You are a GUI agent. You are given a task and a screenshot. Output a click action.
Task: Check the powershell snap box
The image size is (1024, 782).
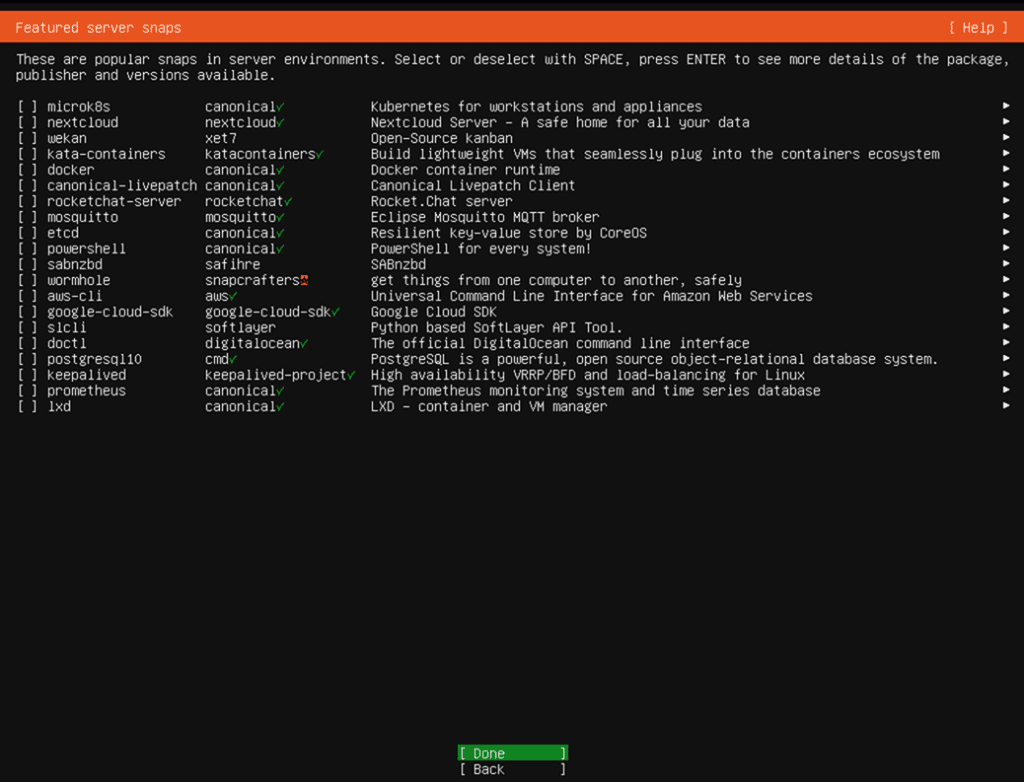click(27, 249)
